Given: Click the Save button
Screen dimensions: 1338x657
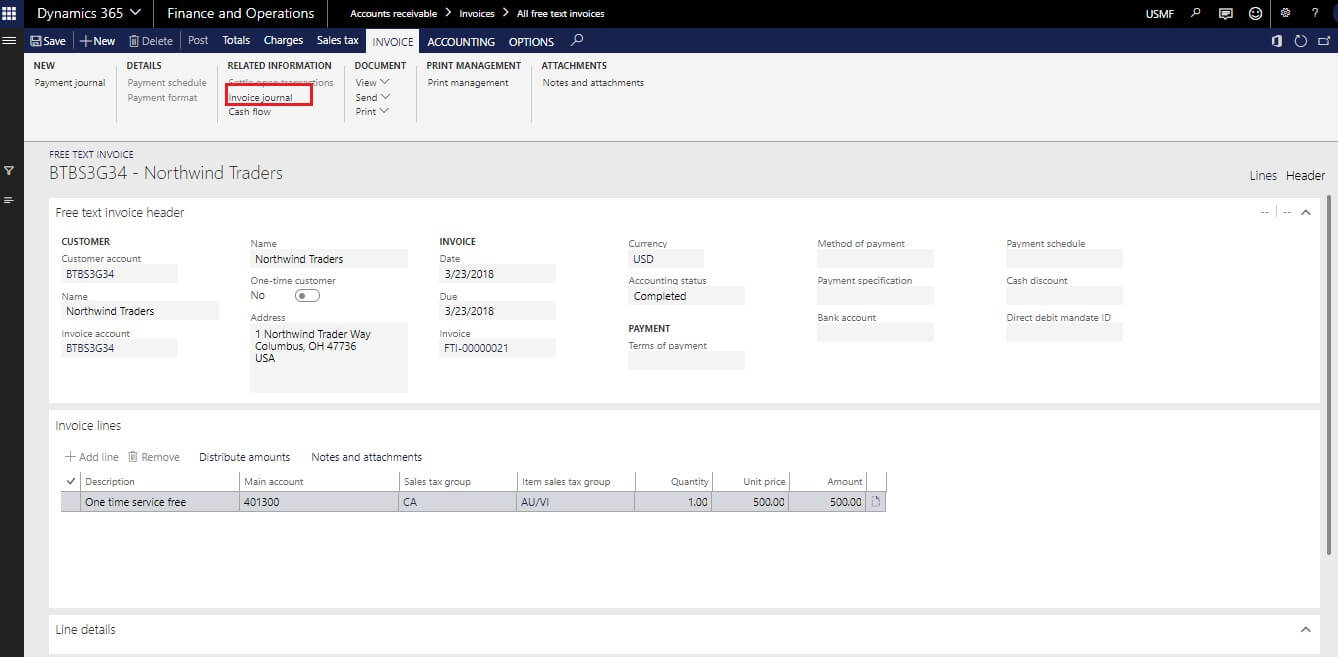Looking at the screenshot, I should point(48,41).
